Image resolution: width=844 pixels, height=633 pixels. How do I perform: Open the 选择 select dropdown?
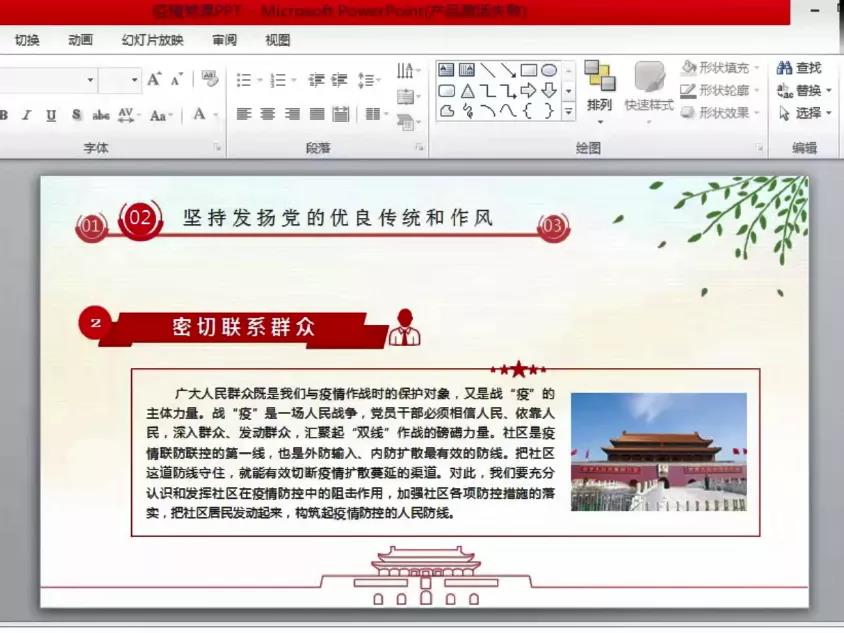tap(805, 113)
